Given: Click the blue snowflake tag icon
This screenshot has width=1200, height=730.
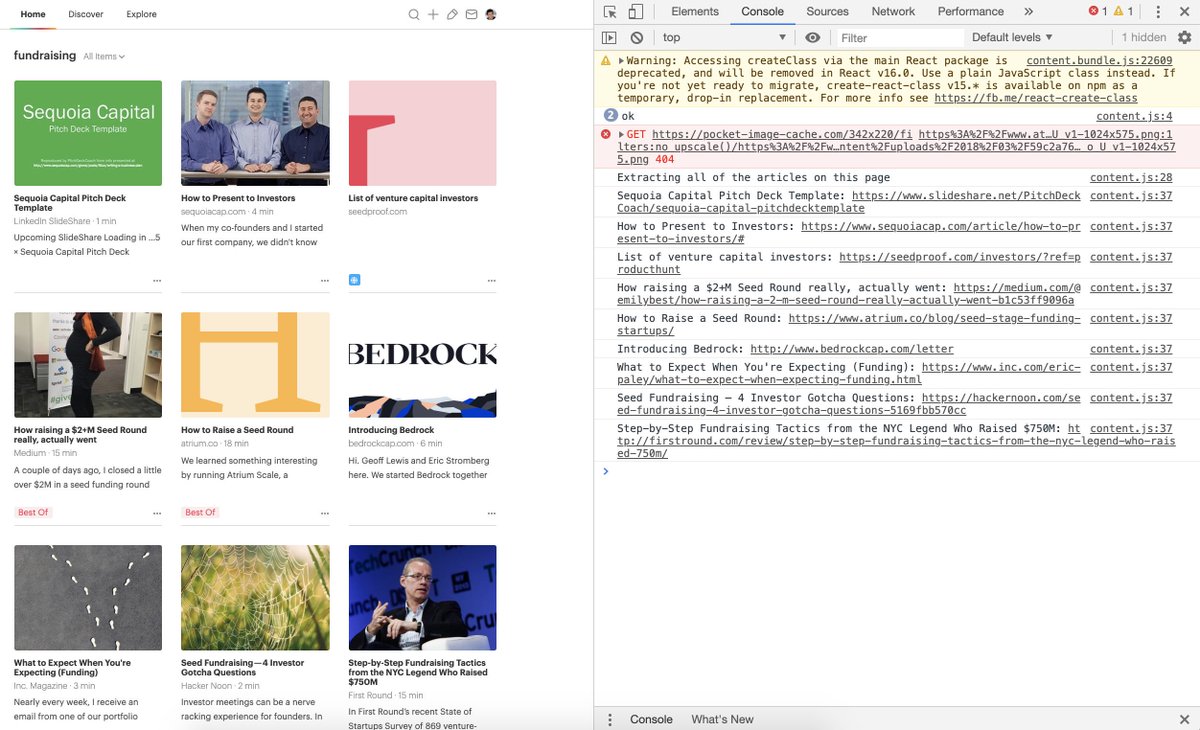Looking at the screenshot, I should click(354, 279).
